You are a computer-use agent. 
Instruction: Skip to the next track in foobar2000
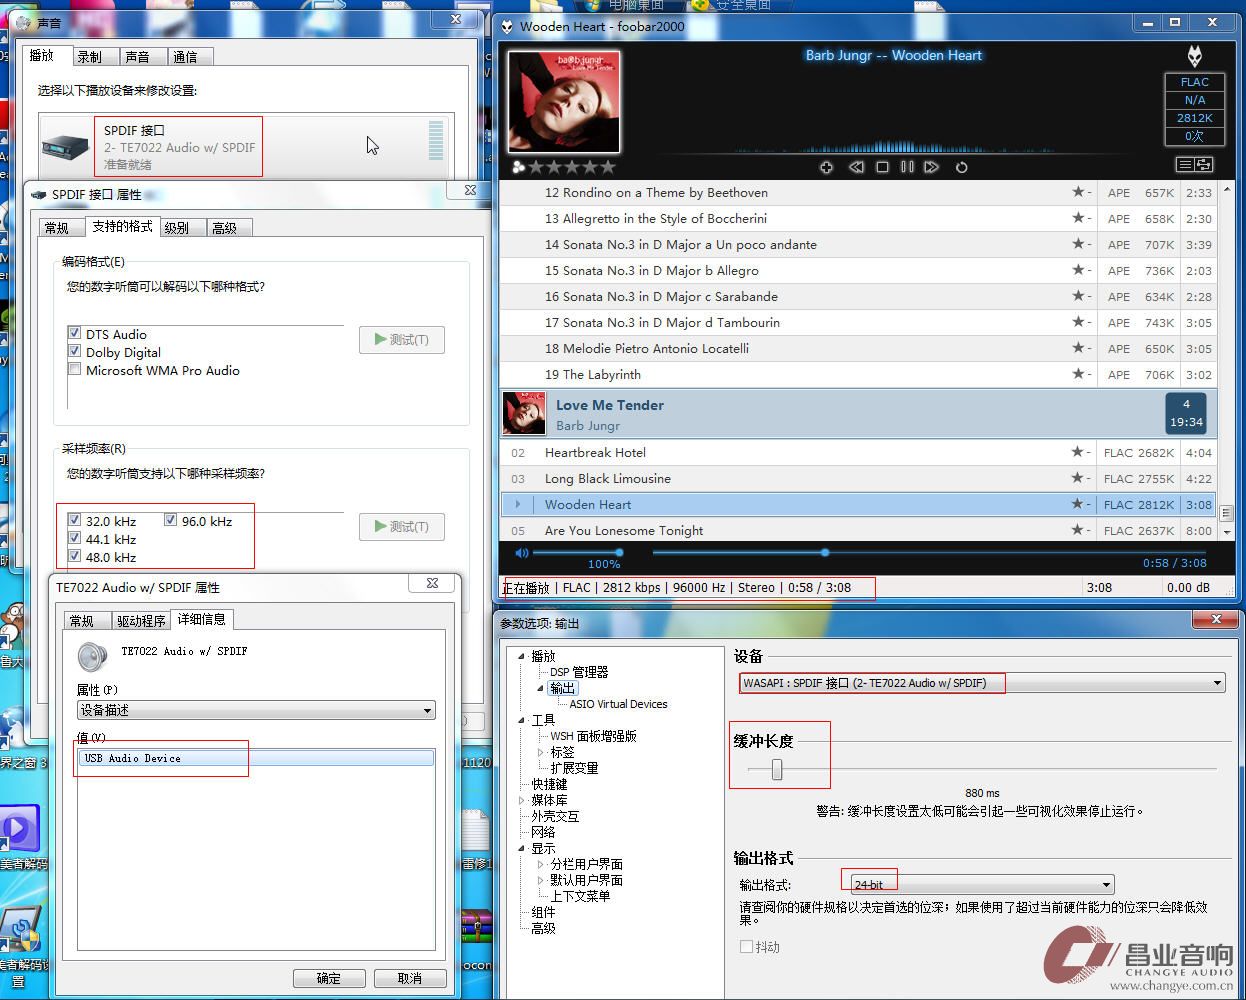click(x=932, y=167)
